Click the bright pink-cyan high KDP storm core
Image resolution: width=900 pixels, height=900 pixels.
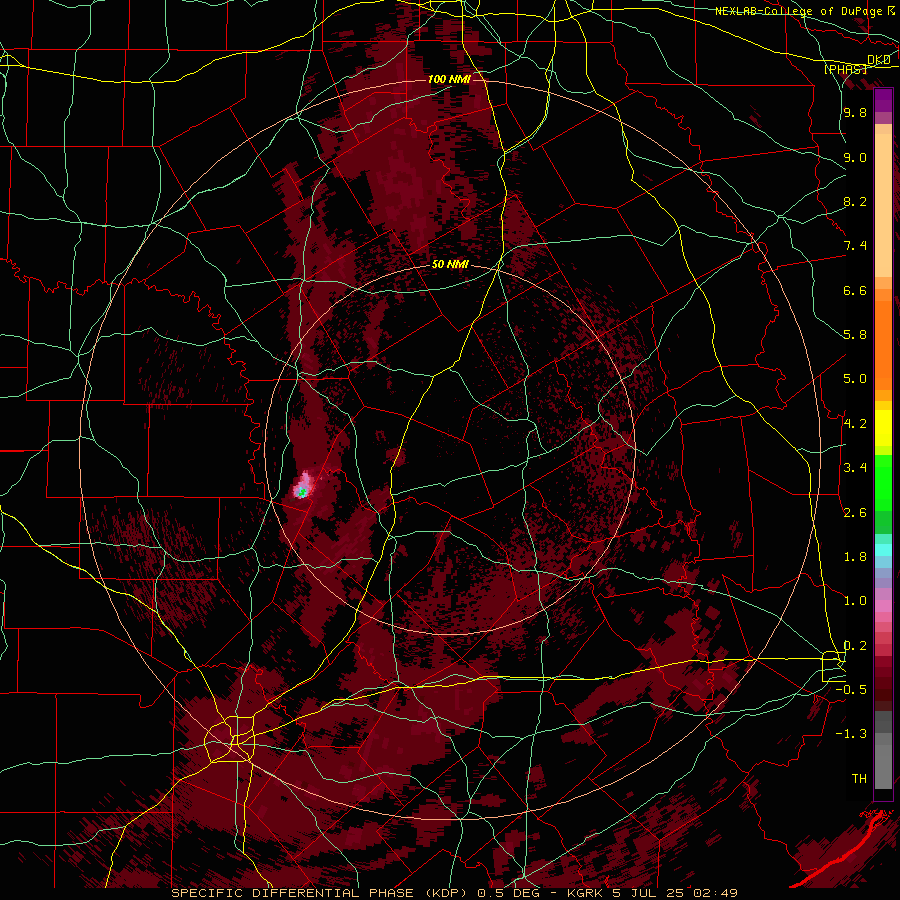click(302, 485)
